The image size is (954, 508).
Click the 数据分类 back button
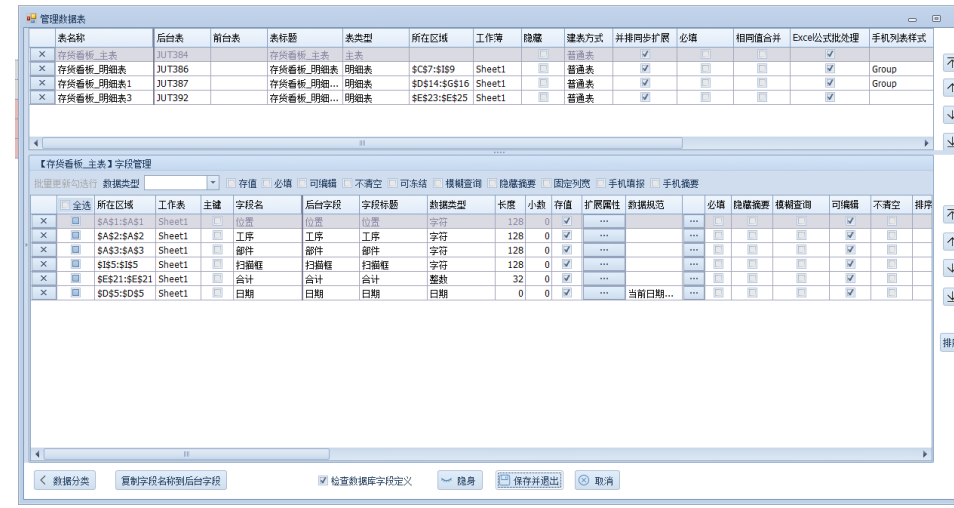click(64, 481)
